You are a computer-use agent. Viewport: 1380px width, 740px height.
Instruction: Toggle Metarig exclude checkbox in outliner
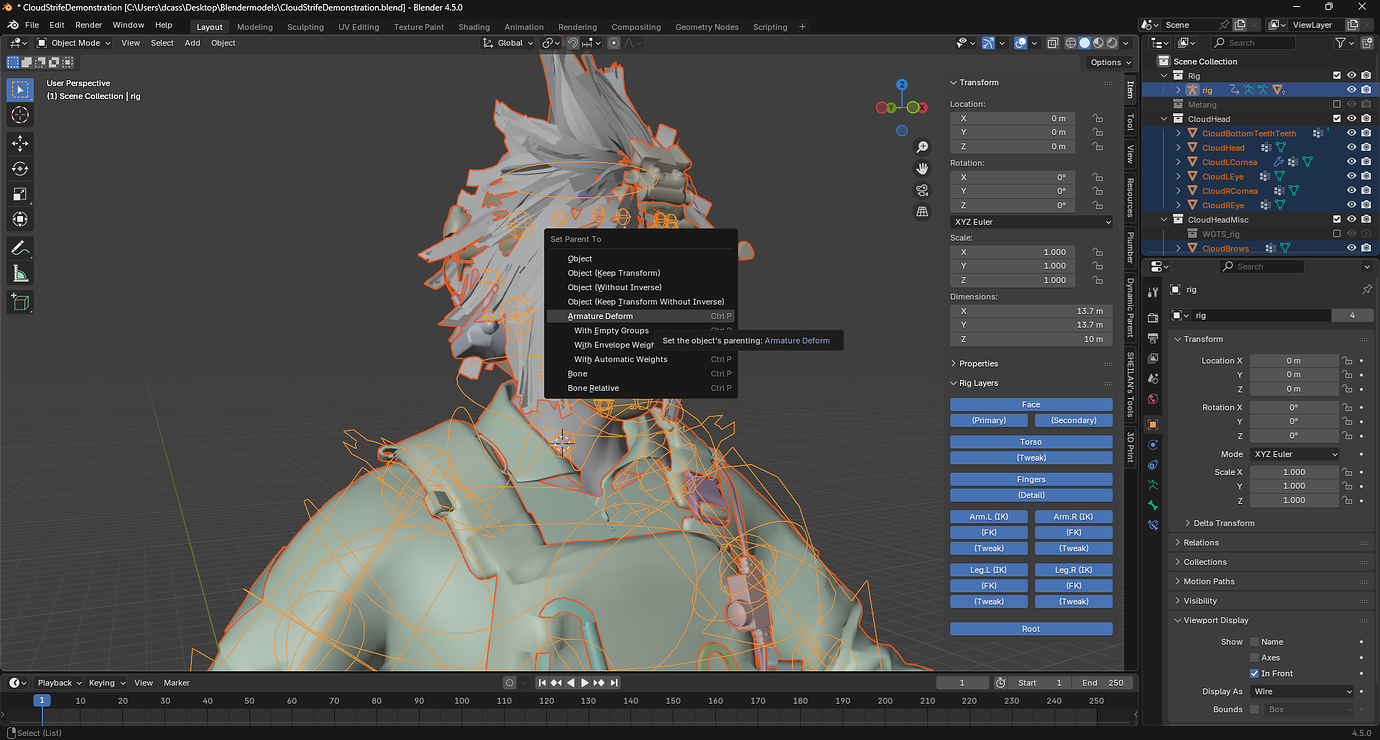tap(1337, 104)
